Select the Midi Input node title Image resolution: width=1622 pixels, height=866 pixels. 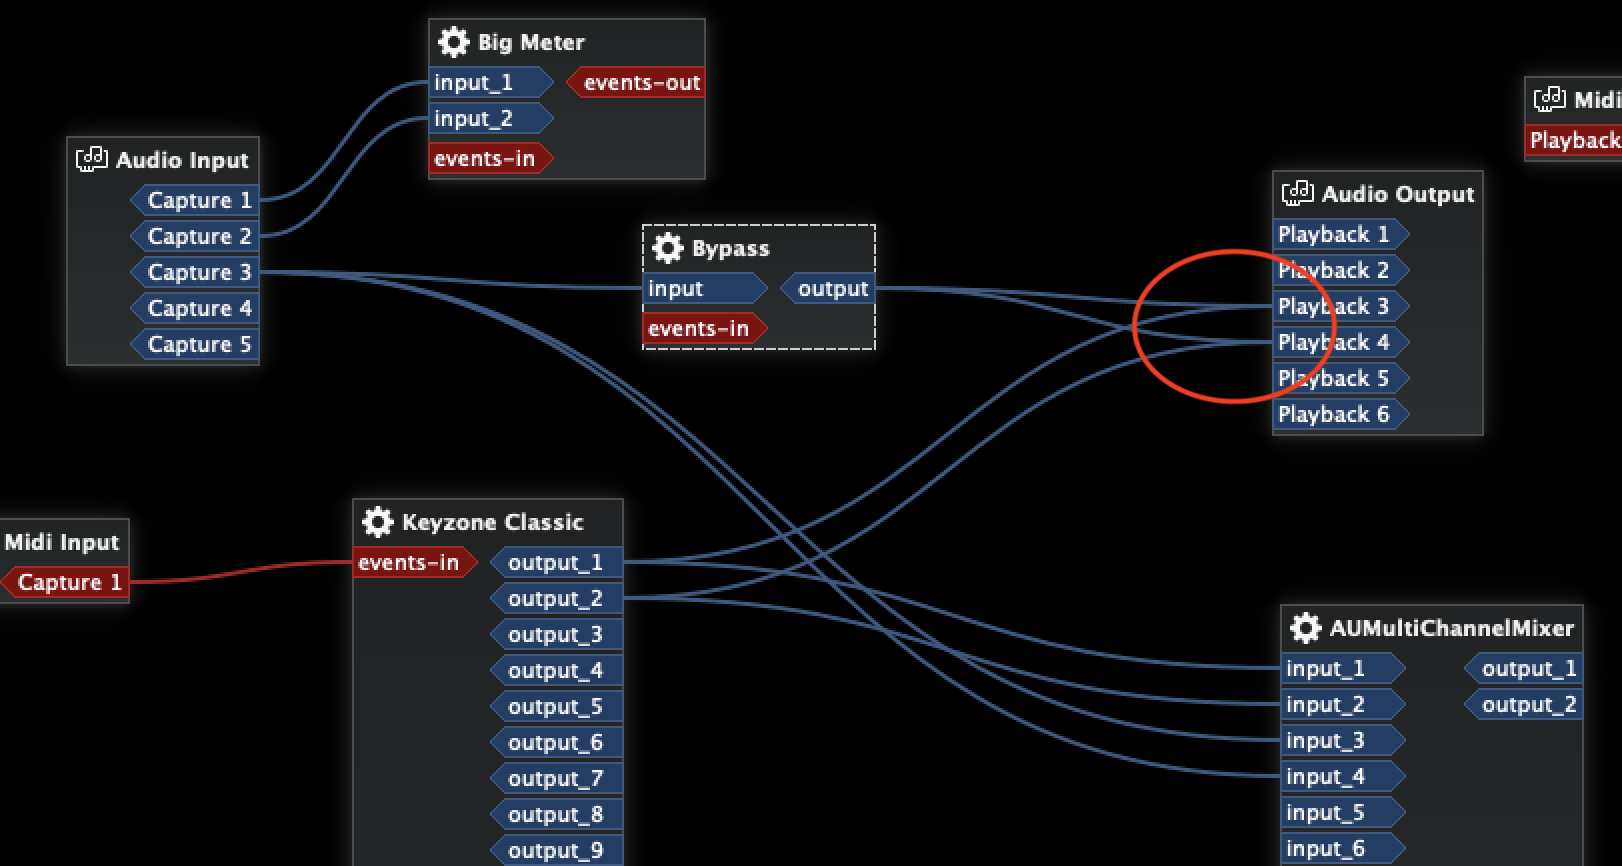click(x=62, y=542)
